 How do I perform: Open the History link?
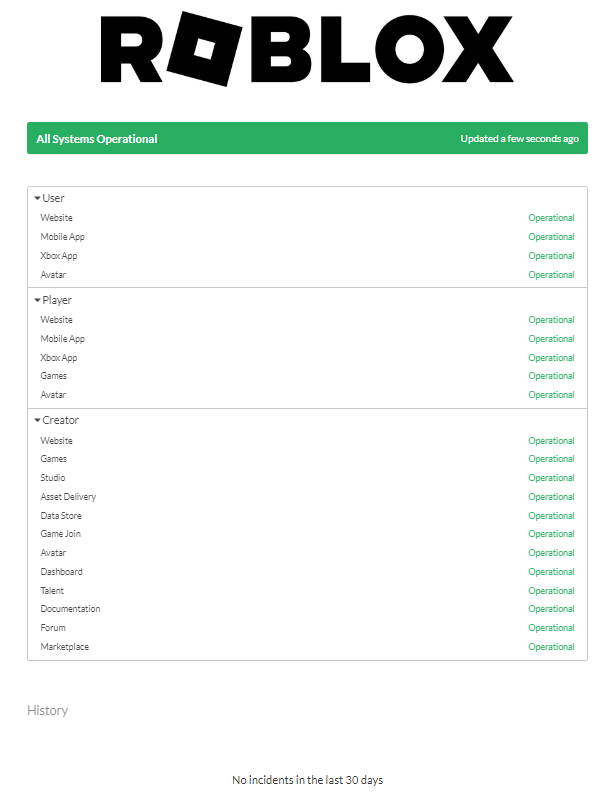[x=47, y=710]
